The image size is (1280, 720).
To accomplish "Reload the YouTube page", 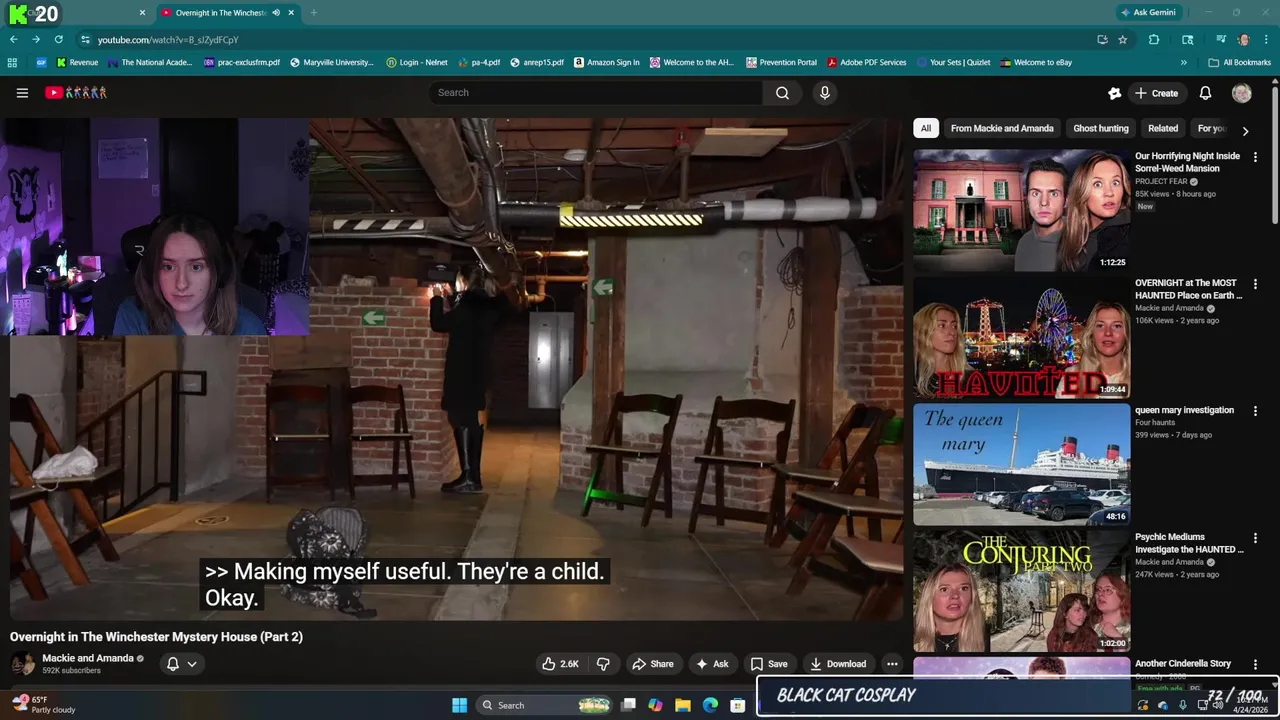I will [59, 40].
